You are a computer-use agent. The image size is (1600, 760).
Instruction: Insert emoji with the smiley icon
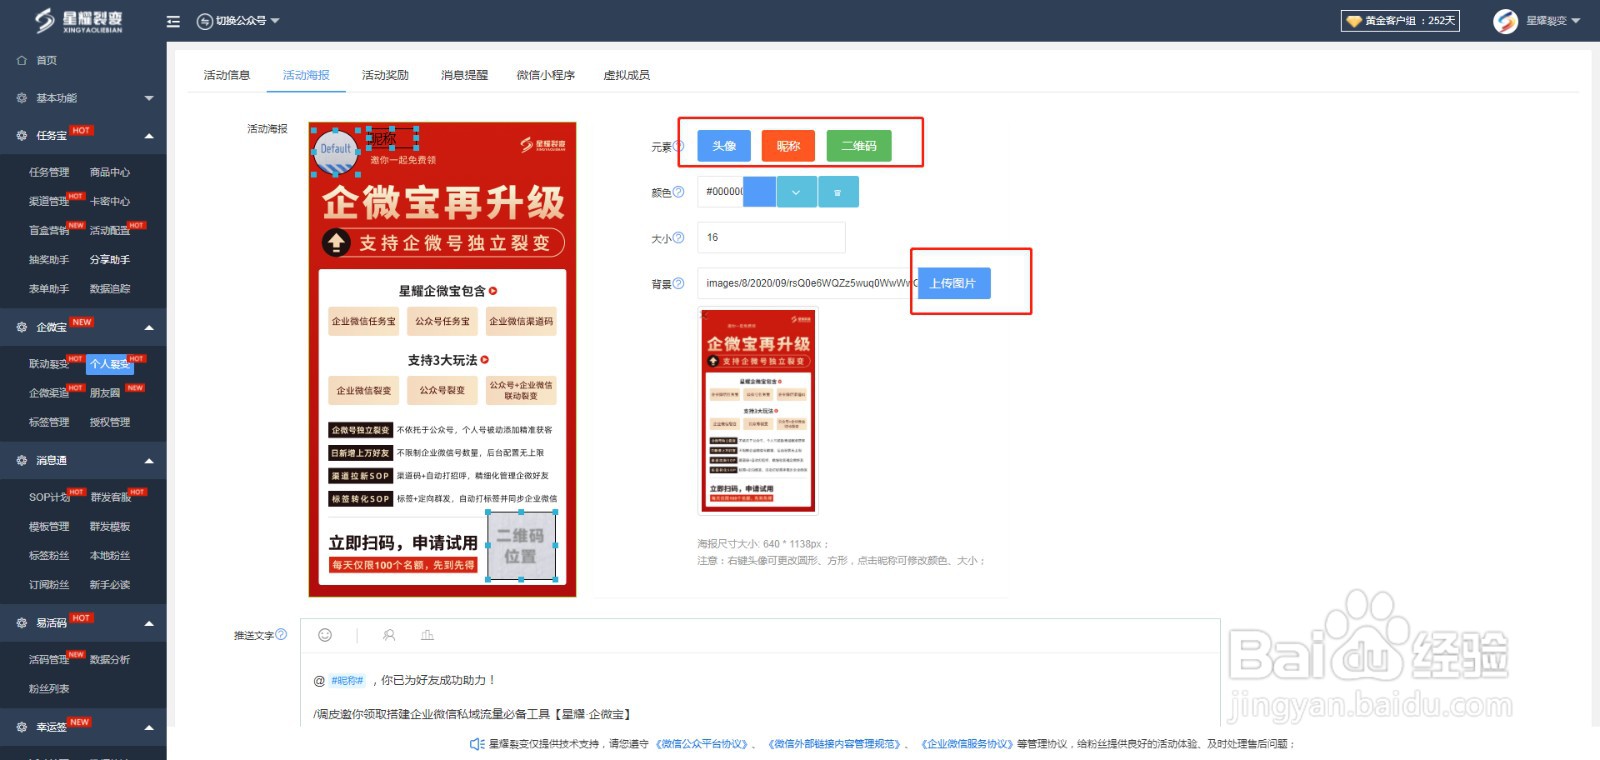tap(325, 635)
